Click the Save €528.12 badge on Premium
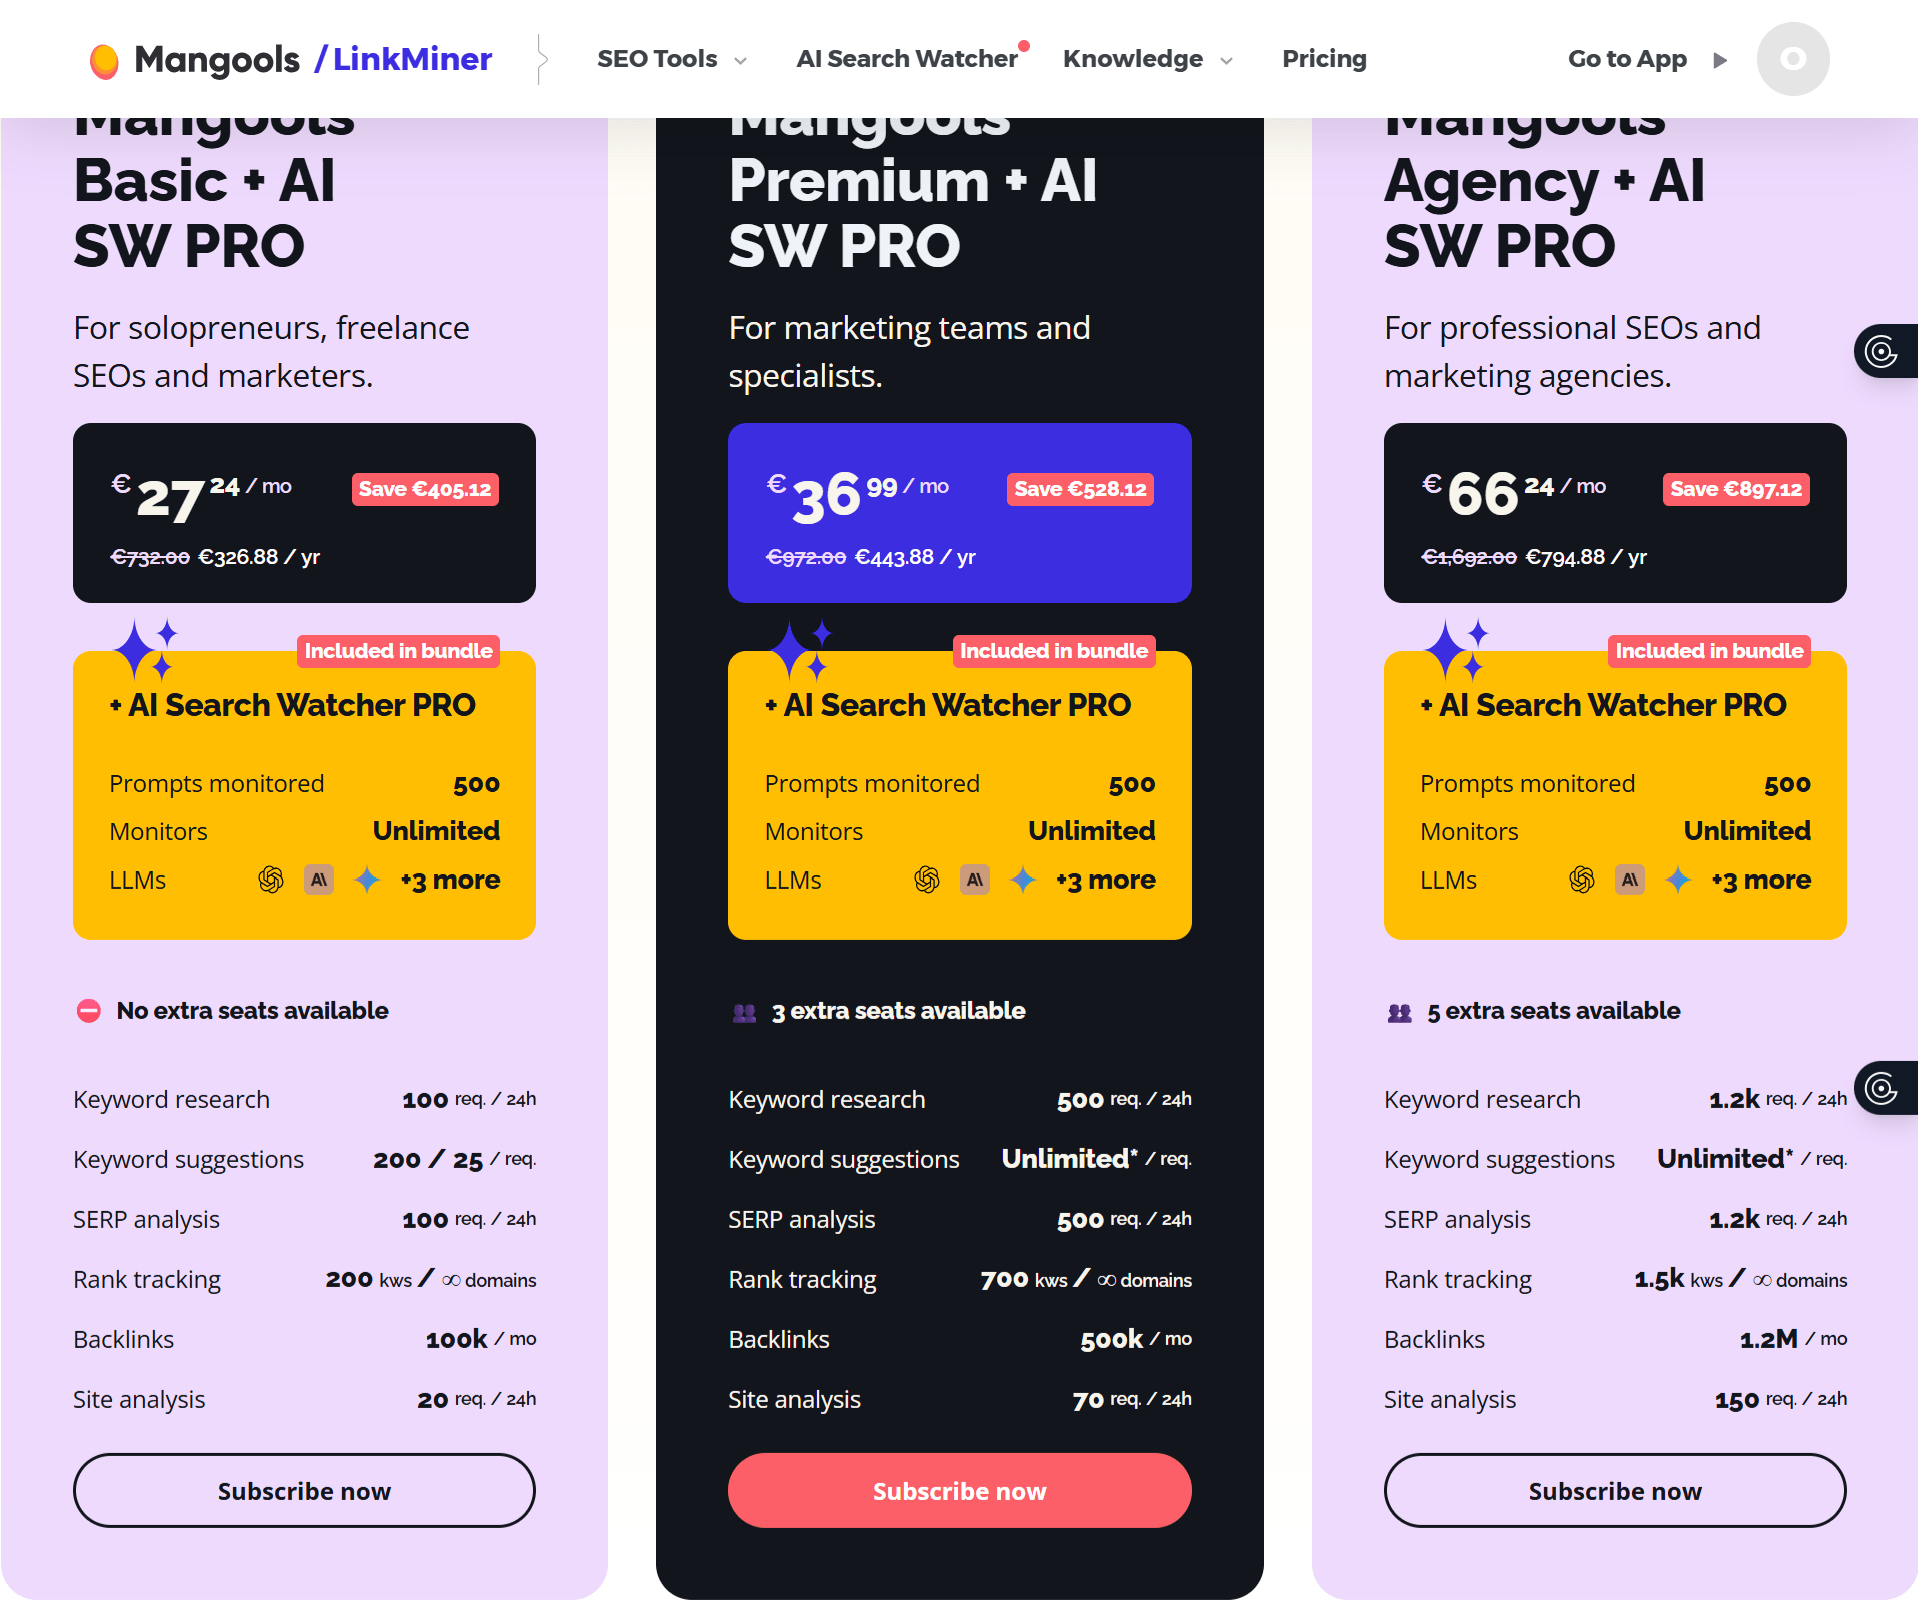 point(1079,489)
